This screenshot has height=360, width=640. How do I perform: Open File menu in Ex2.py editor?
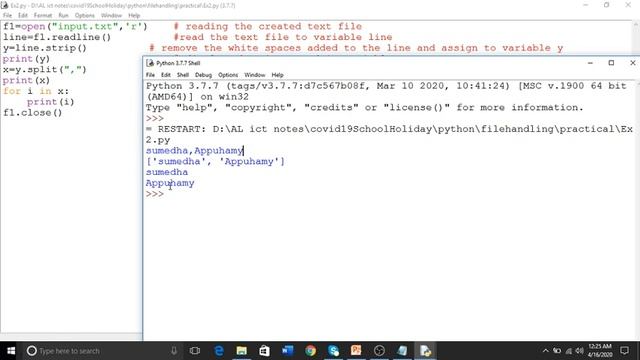(x=7, y=15)
